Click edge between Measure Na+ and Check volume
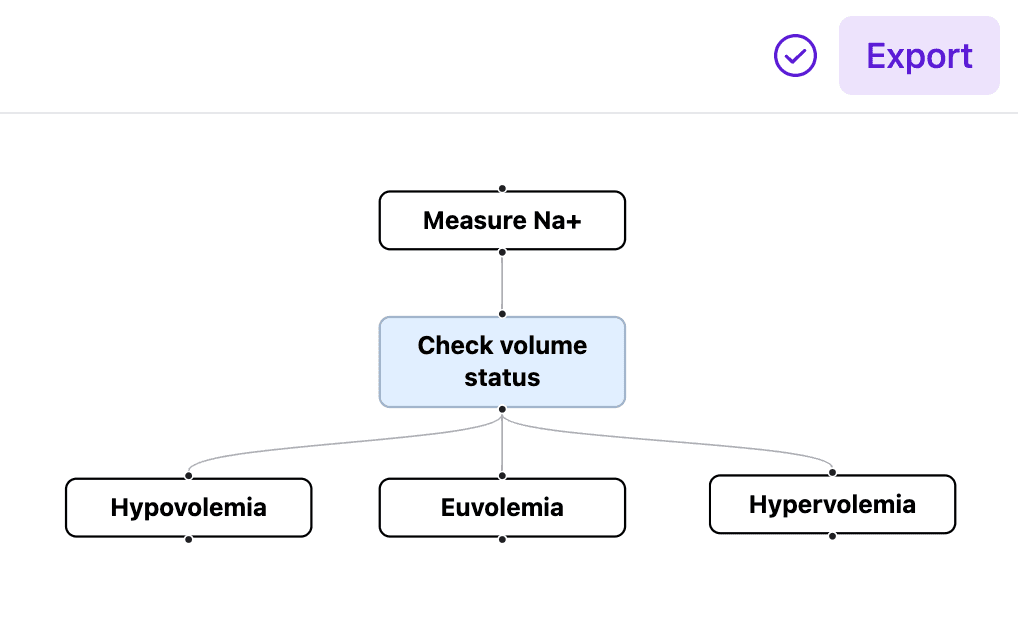Viewport: 1018px width, 620px height. [x=502, y=283]
